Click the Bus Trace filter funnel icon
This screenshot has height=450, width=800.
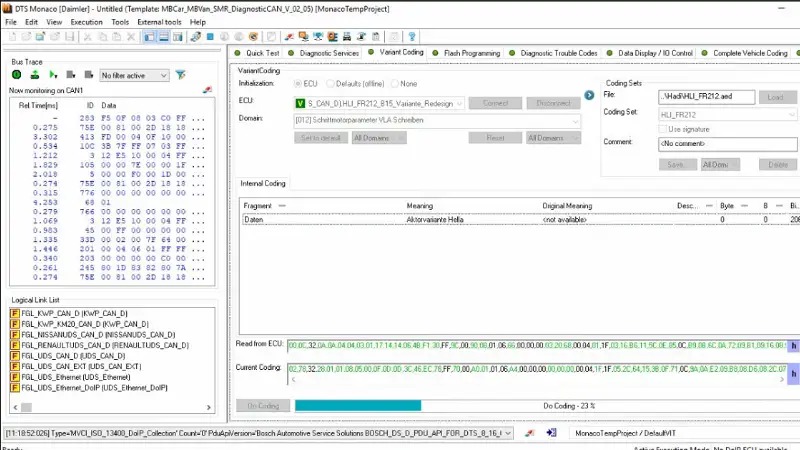[x=181, y=75]
